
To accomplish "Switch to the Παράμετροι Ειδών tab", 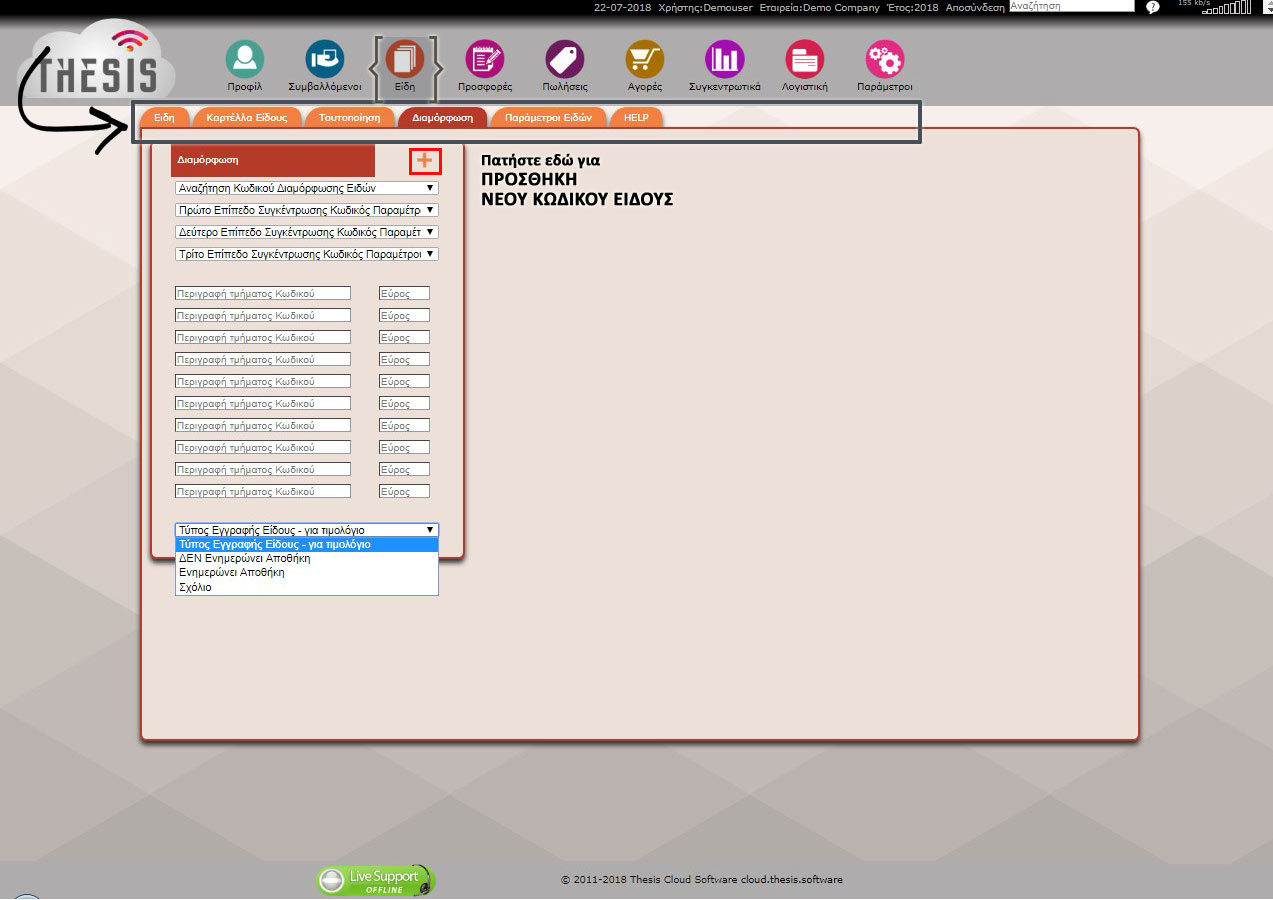I will [548, 118].
